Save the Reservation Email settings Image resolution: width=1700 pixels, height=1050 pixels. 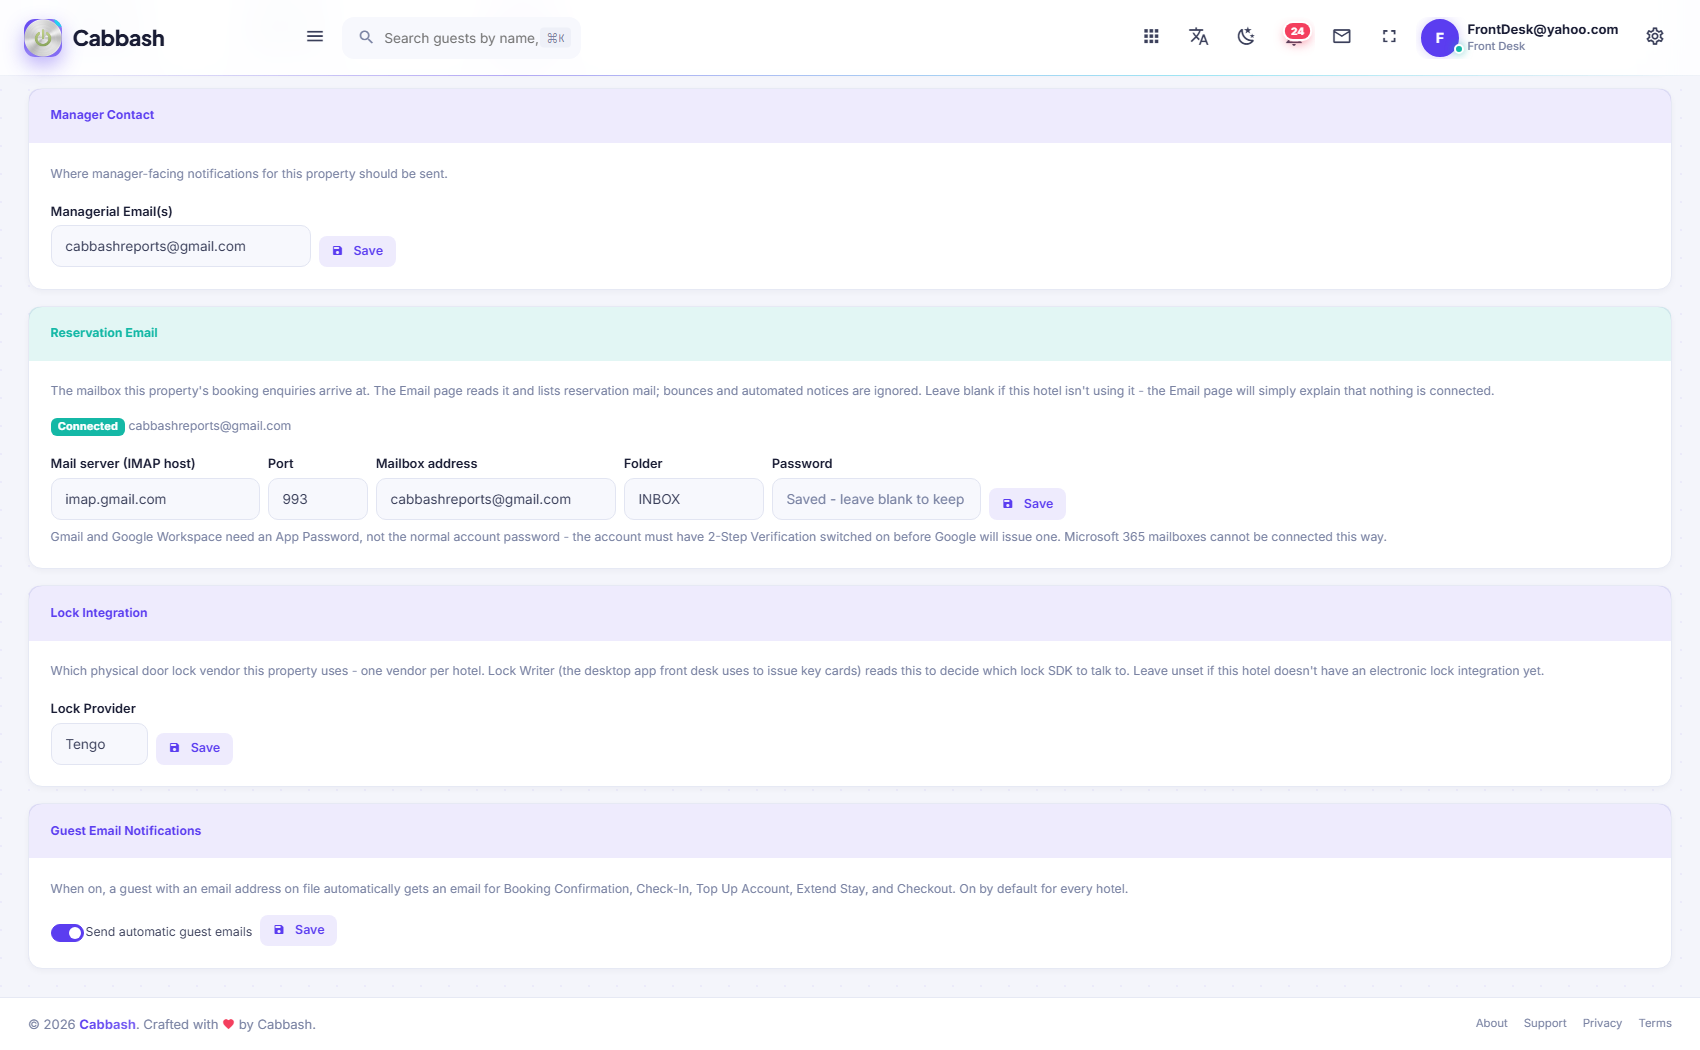[x=1027, y=504]
